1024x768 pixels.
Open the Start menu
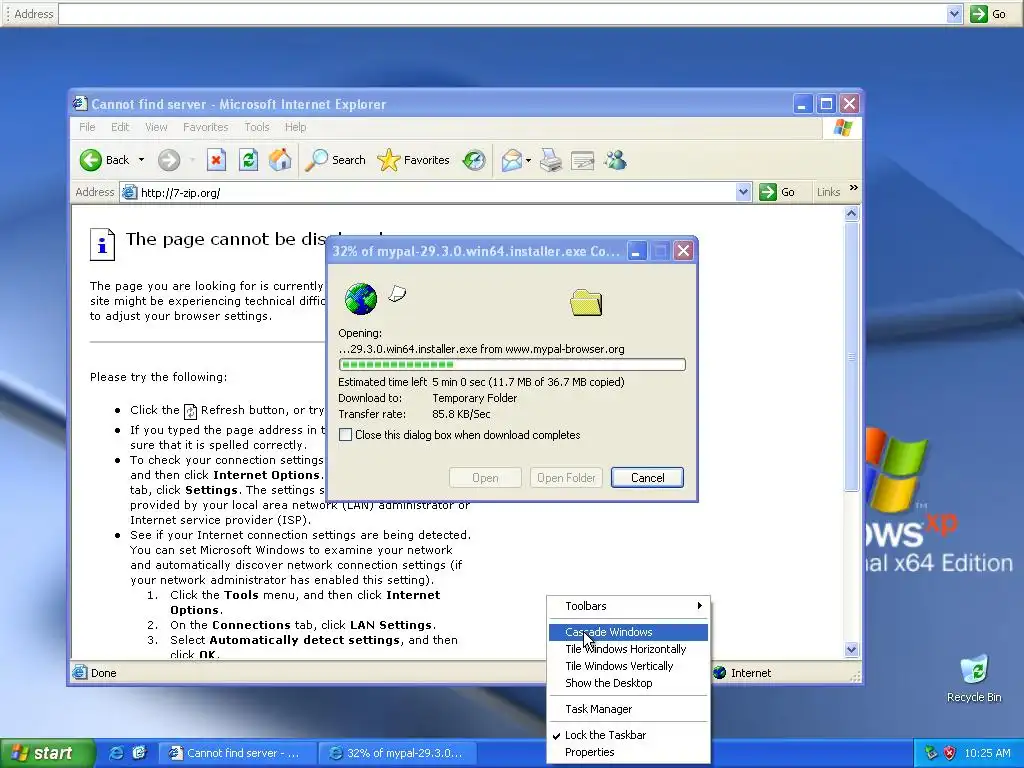coord(47,753)
